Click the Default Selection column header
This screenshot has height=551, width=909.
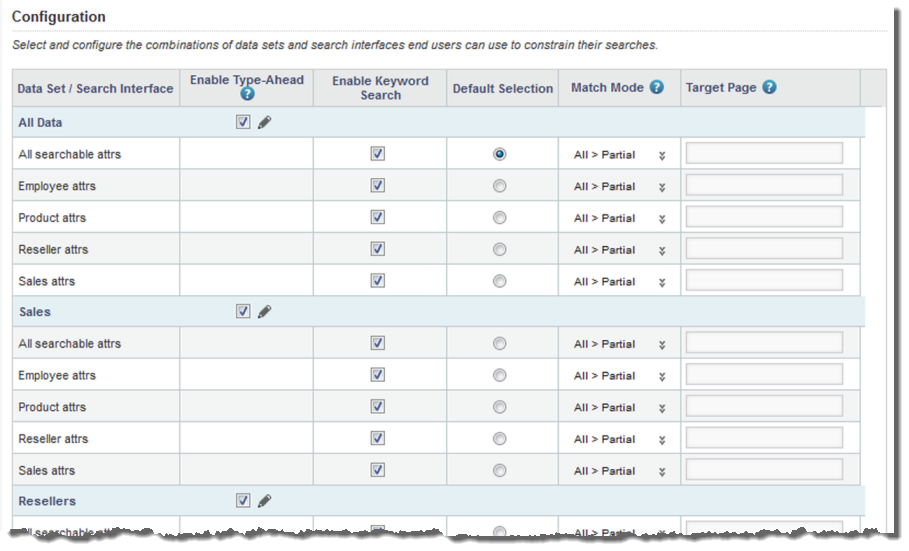503,89
